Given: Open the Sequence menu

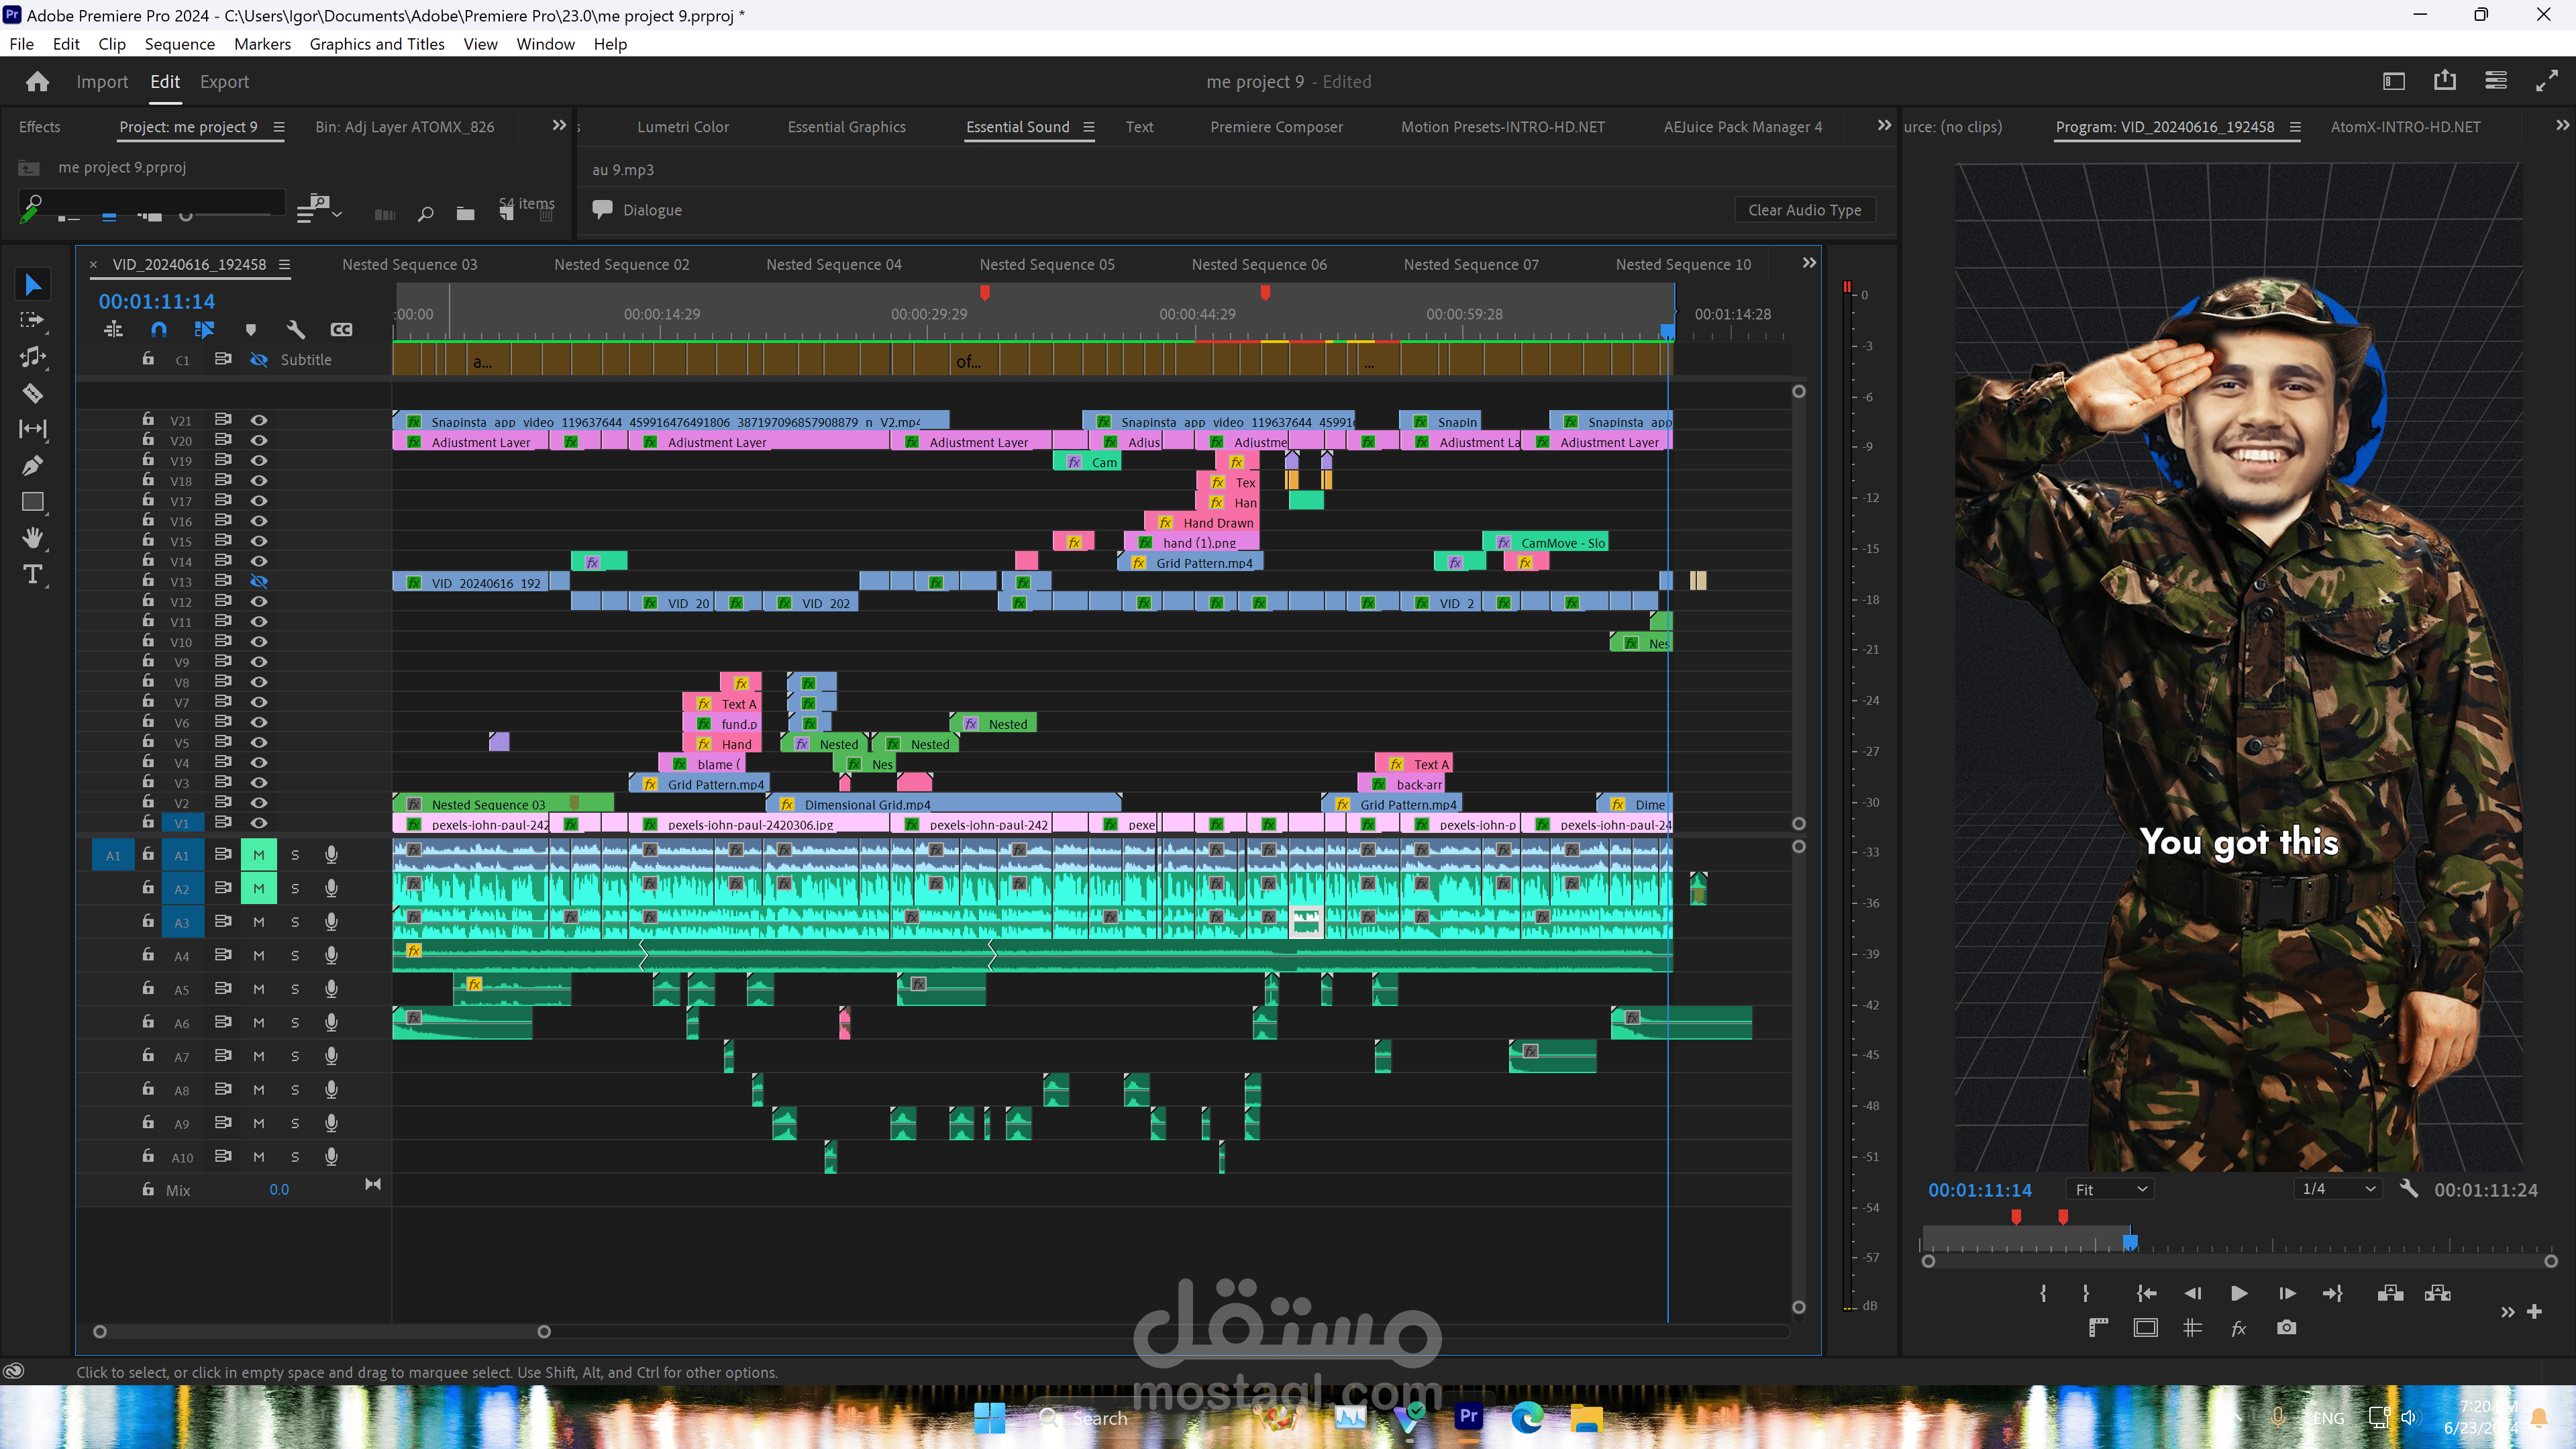Looking at the screenshot, I should [179, 44].
